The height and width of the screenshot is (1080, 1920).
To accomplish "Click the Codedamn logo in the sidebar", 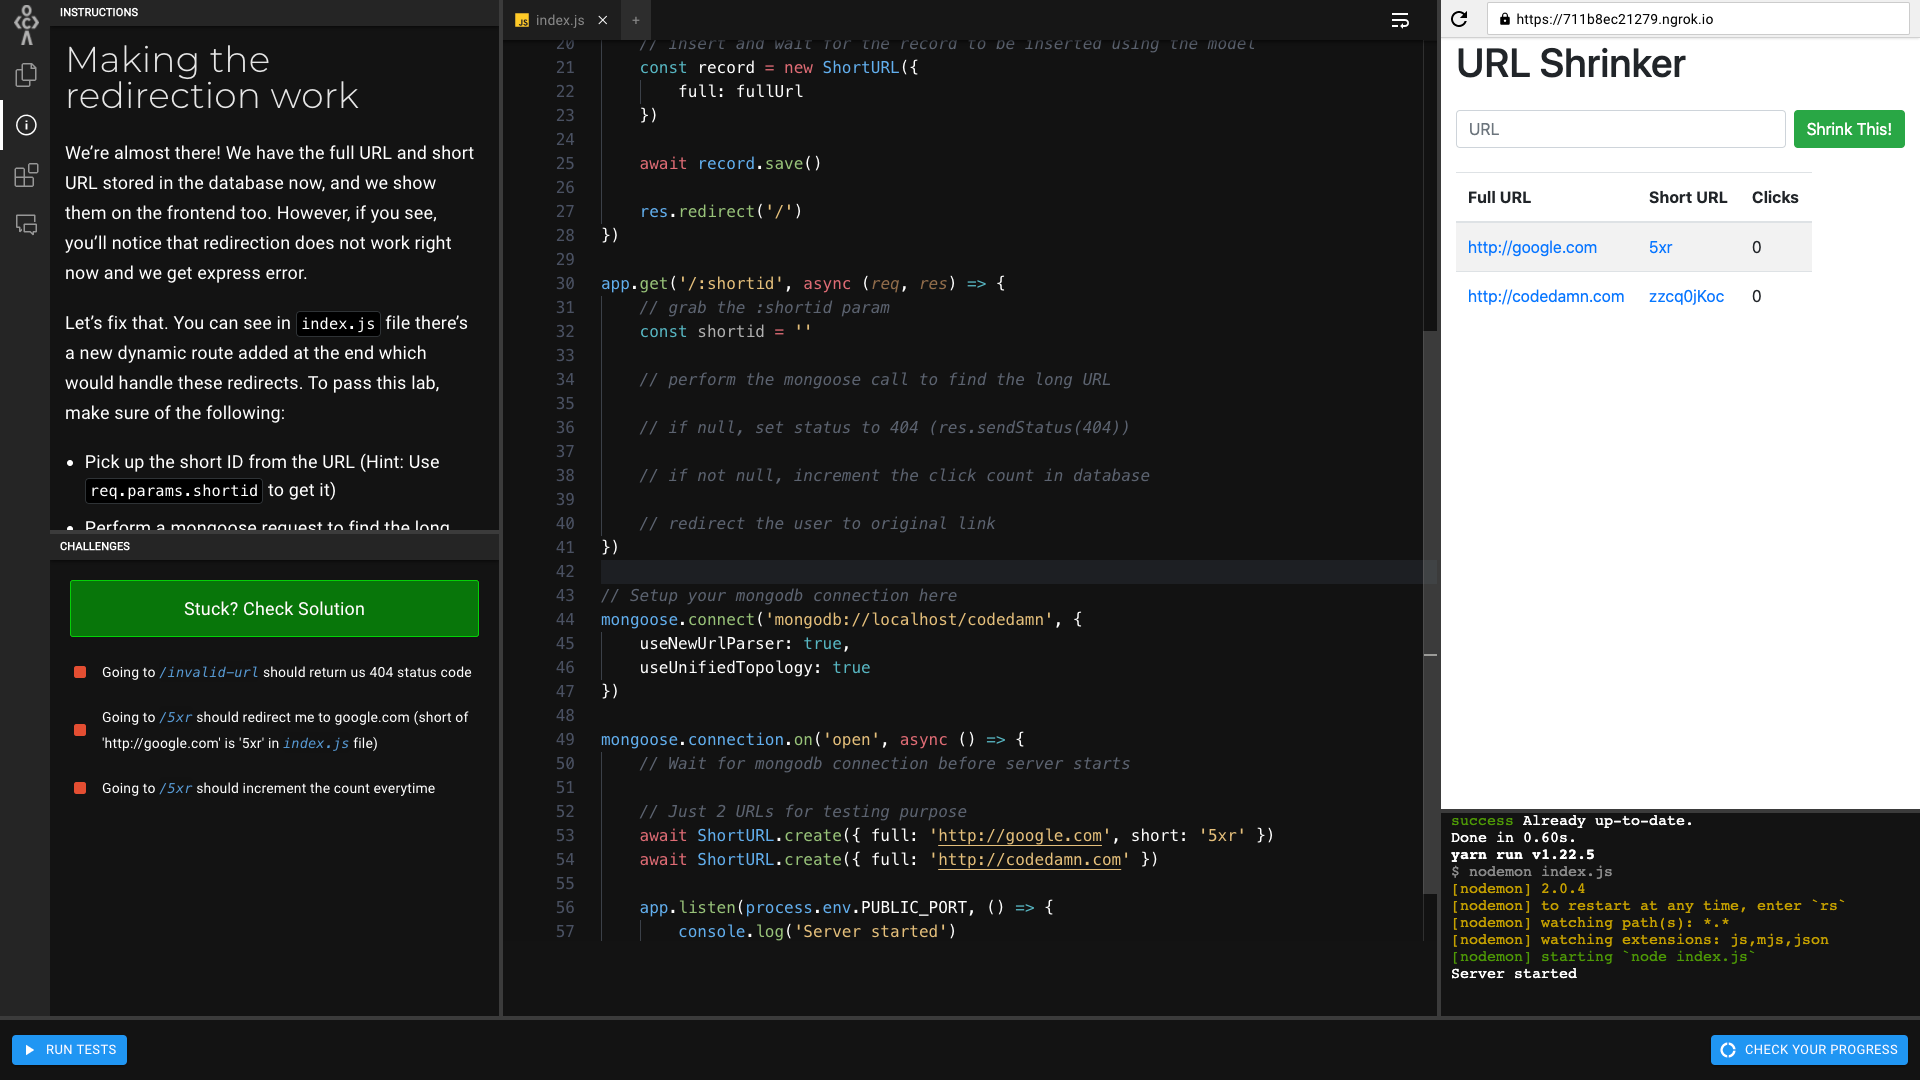I will click(x=26, y=24).
